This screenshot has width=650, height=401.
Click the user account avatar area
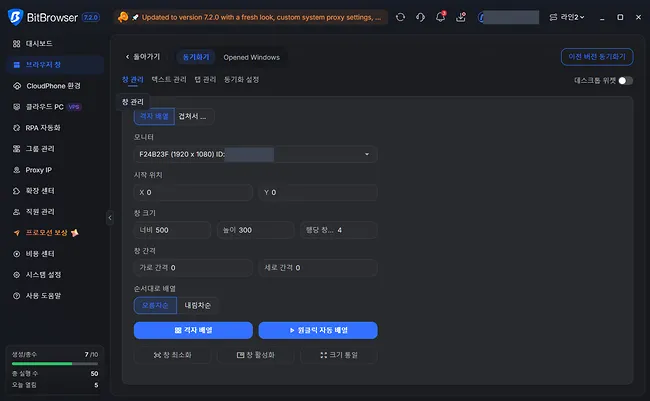(x=509, y=17)
